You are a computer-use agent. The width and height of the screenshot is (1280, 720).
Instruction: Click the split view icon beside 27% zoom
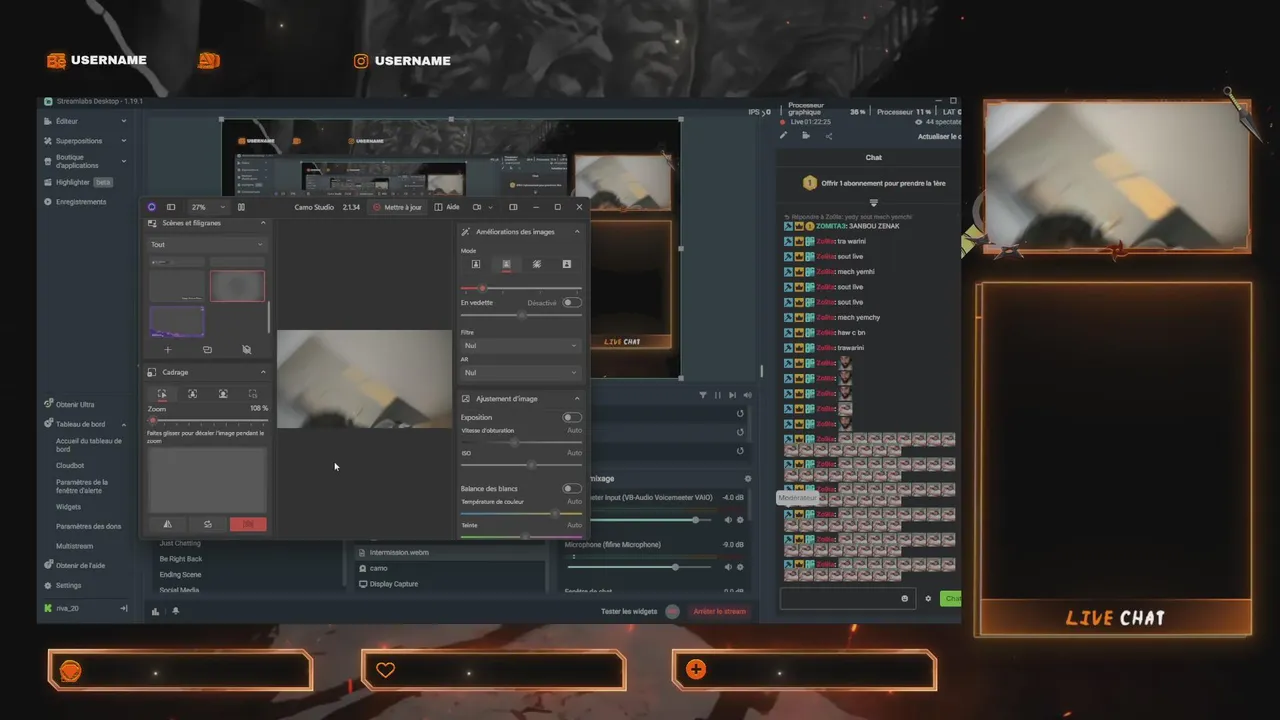click(x=241, y=207)
